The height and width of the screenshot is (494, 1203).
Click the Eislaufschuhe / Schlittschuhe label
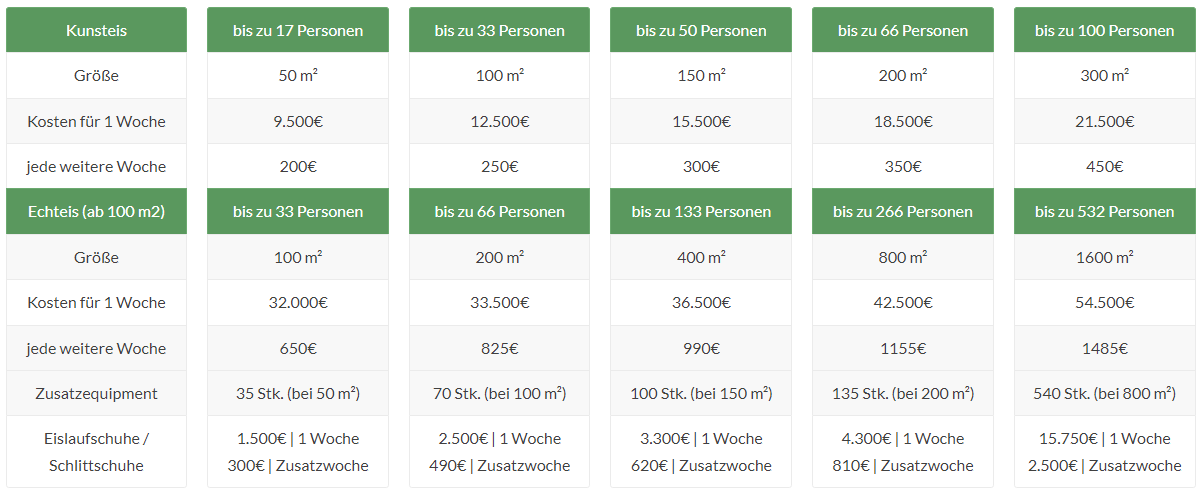[96, 452]
